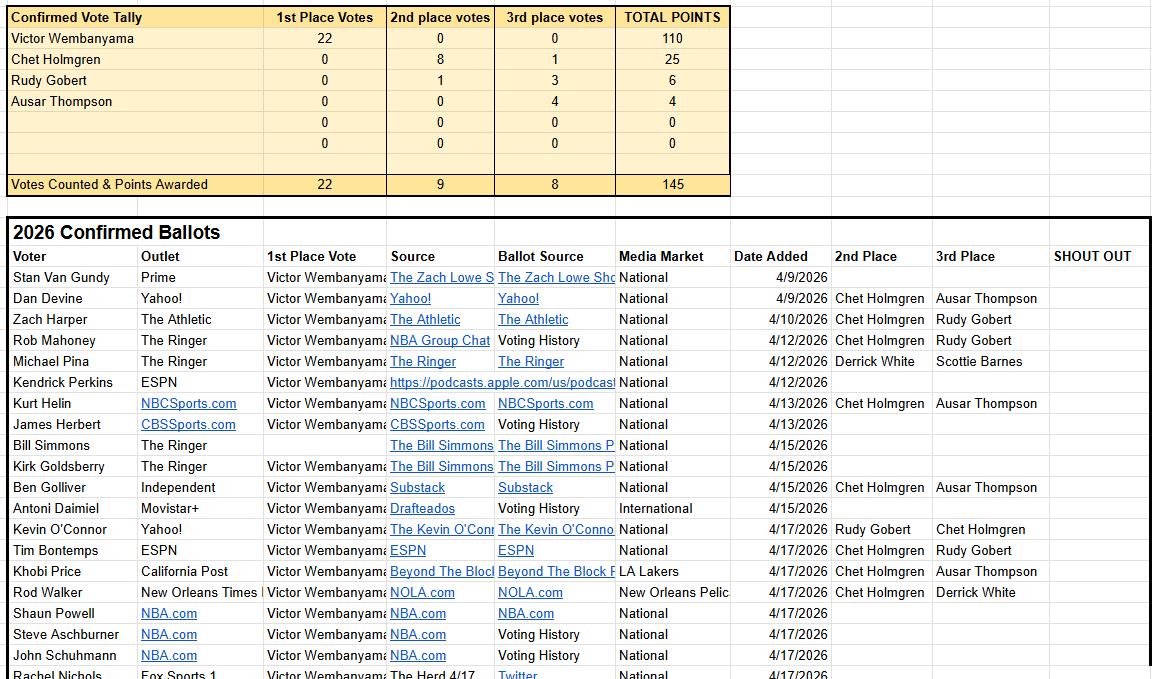Click NBCSports.com Outlet link for Kurt Helin
This screenshot has height=679, width=1152.
click(x=189, y=403)
